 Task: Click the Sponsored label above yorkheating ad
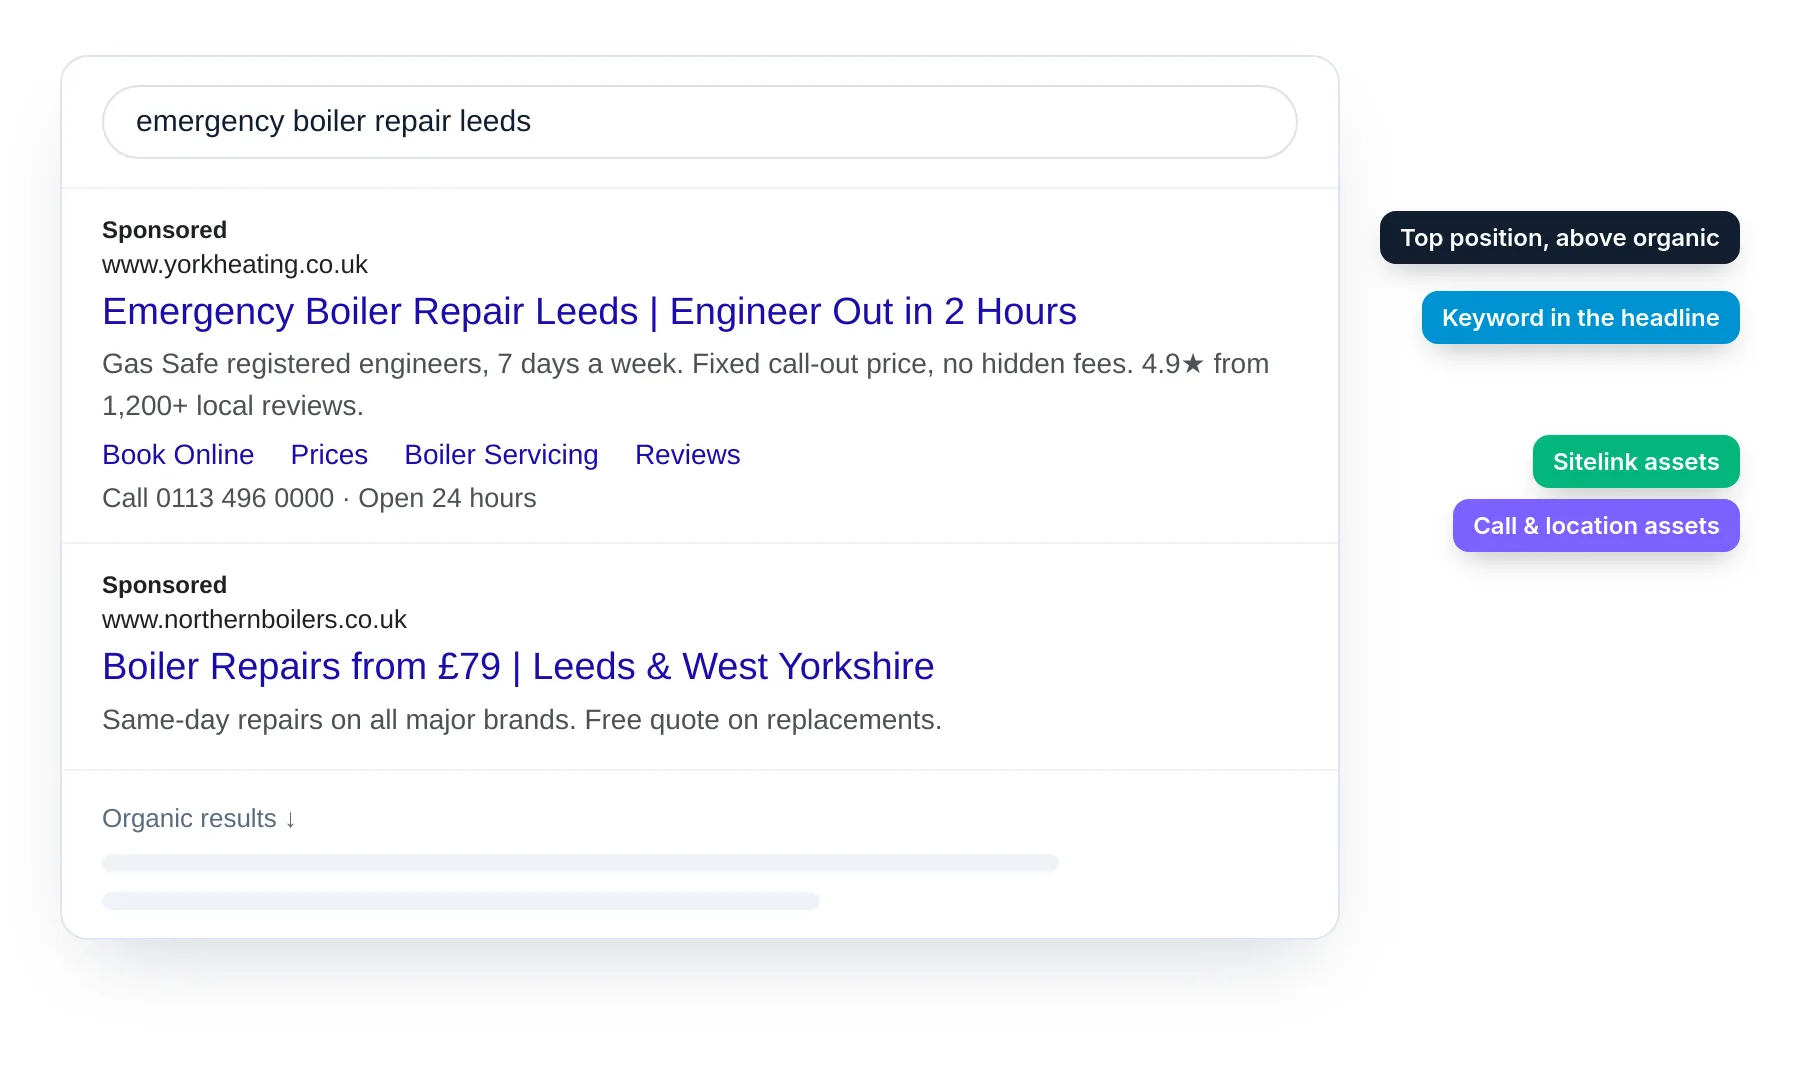pos(164,230)
